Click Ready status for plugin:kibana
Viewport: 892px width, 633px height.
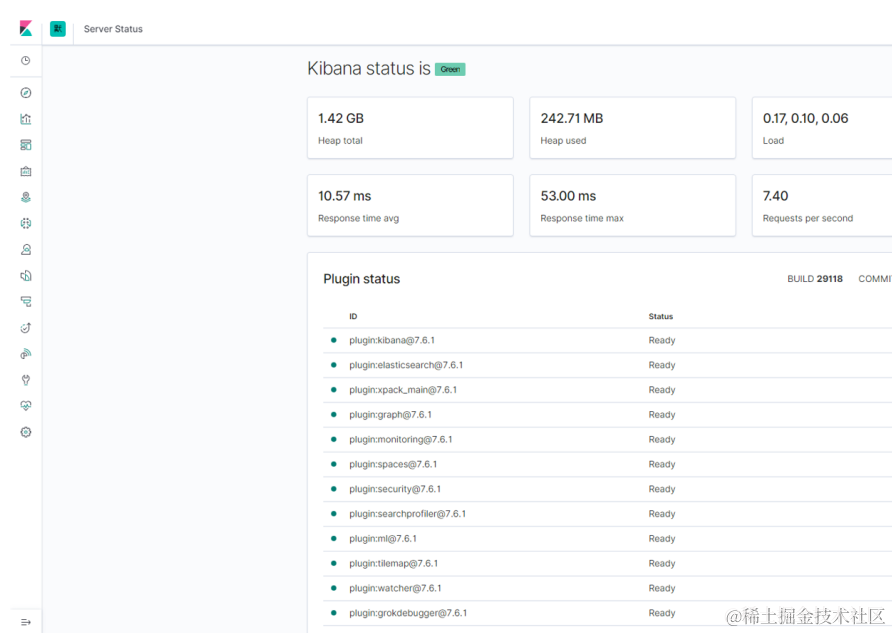662,340
